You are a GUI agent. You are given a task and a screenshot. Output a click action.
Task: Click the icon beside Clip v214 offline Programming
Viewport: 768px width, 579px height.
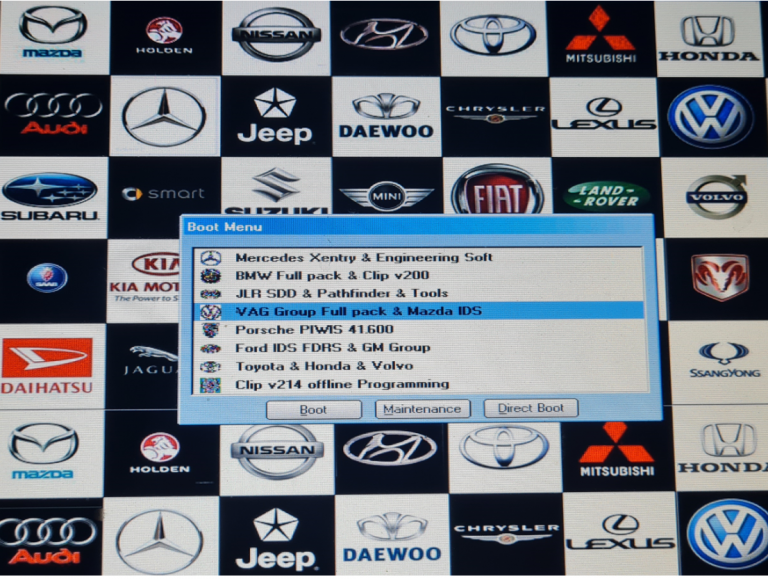pyautogui.click(x=211, y=385)
